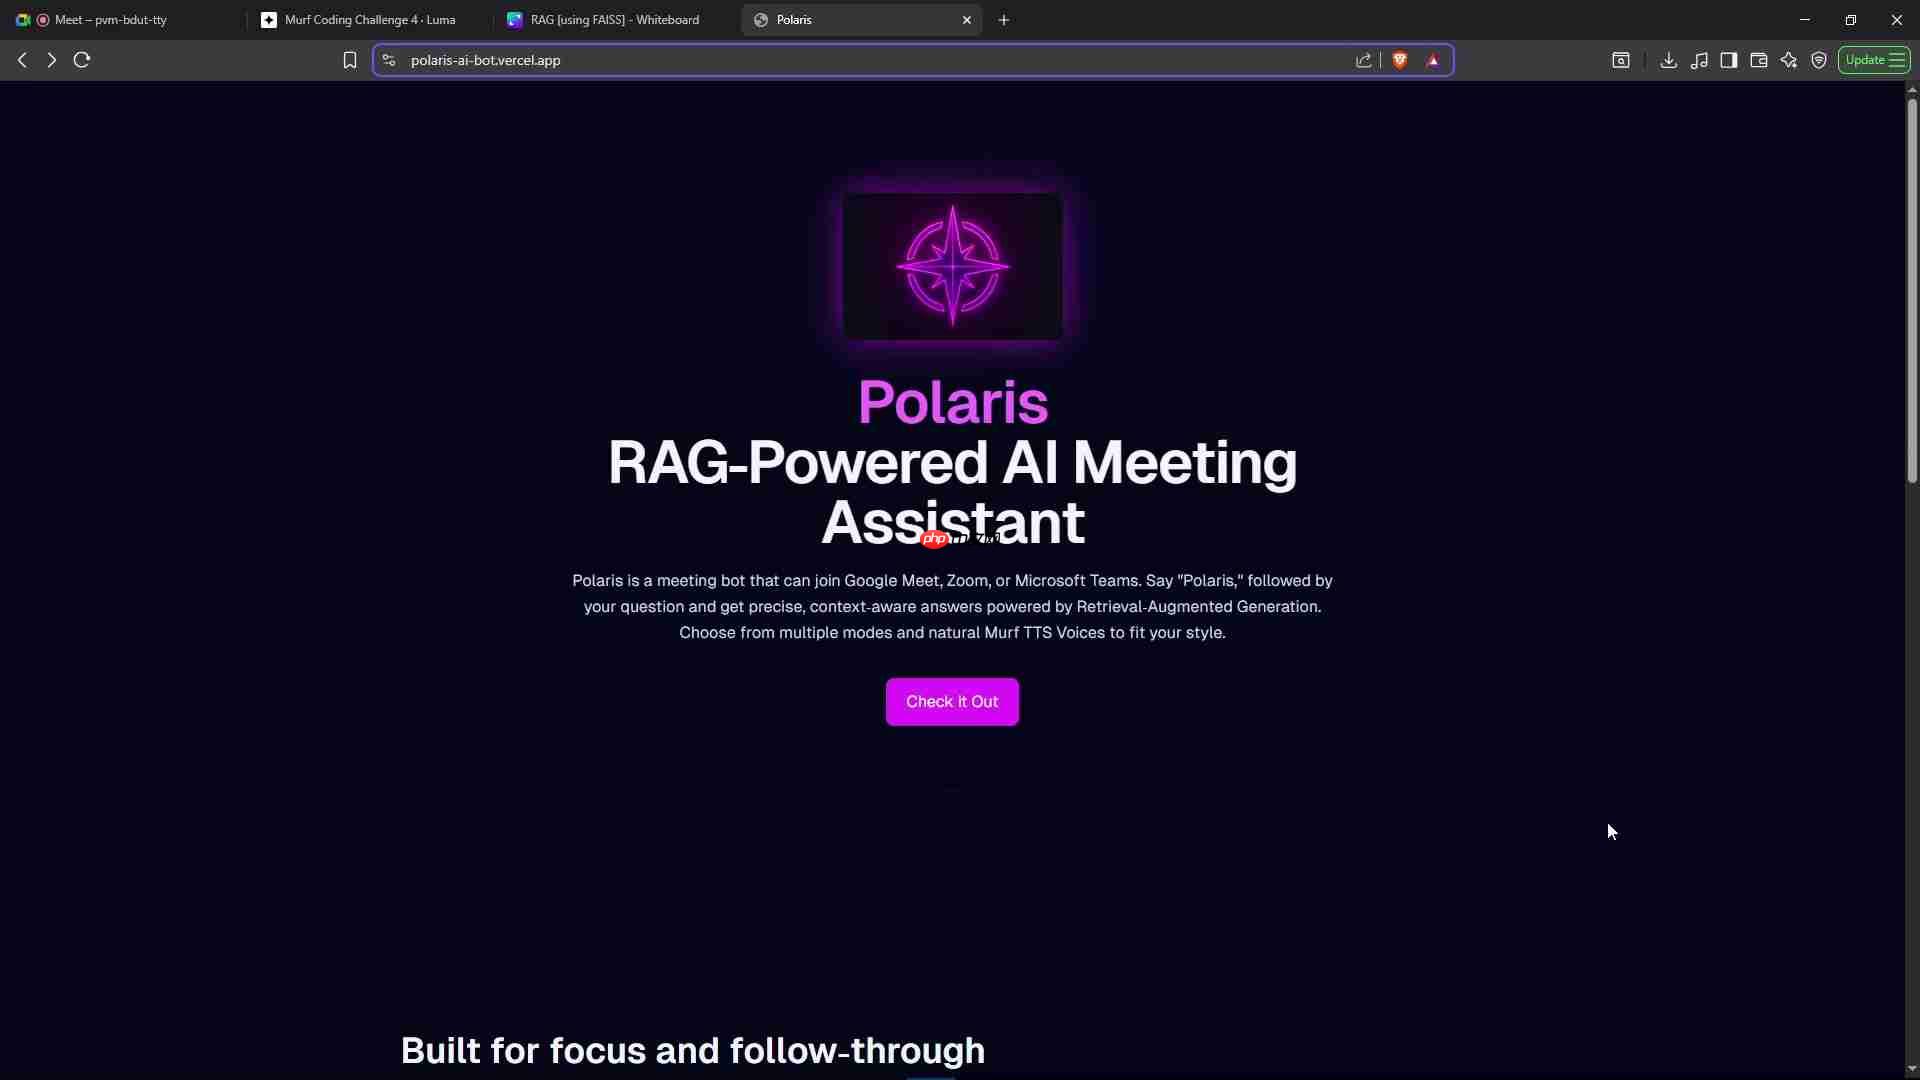The width and height of the screenshot is (1920, 1080).
Task: Open the Leo AI assistant
Action: click(x=1789, y=60)
